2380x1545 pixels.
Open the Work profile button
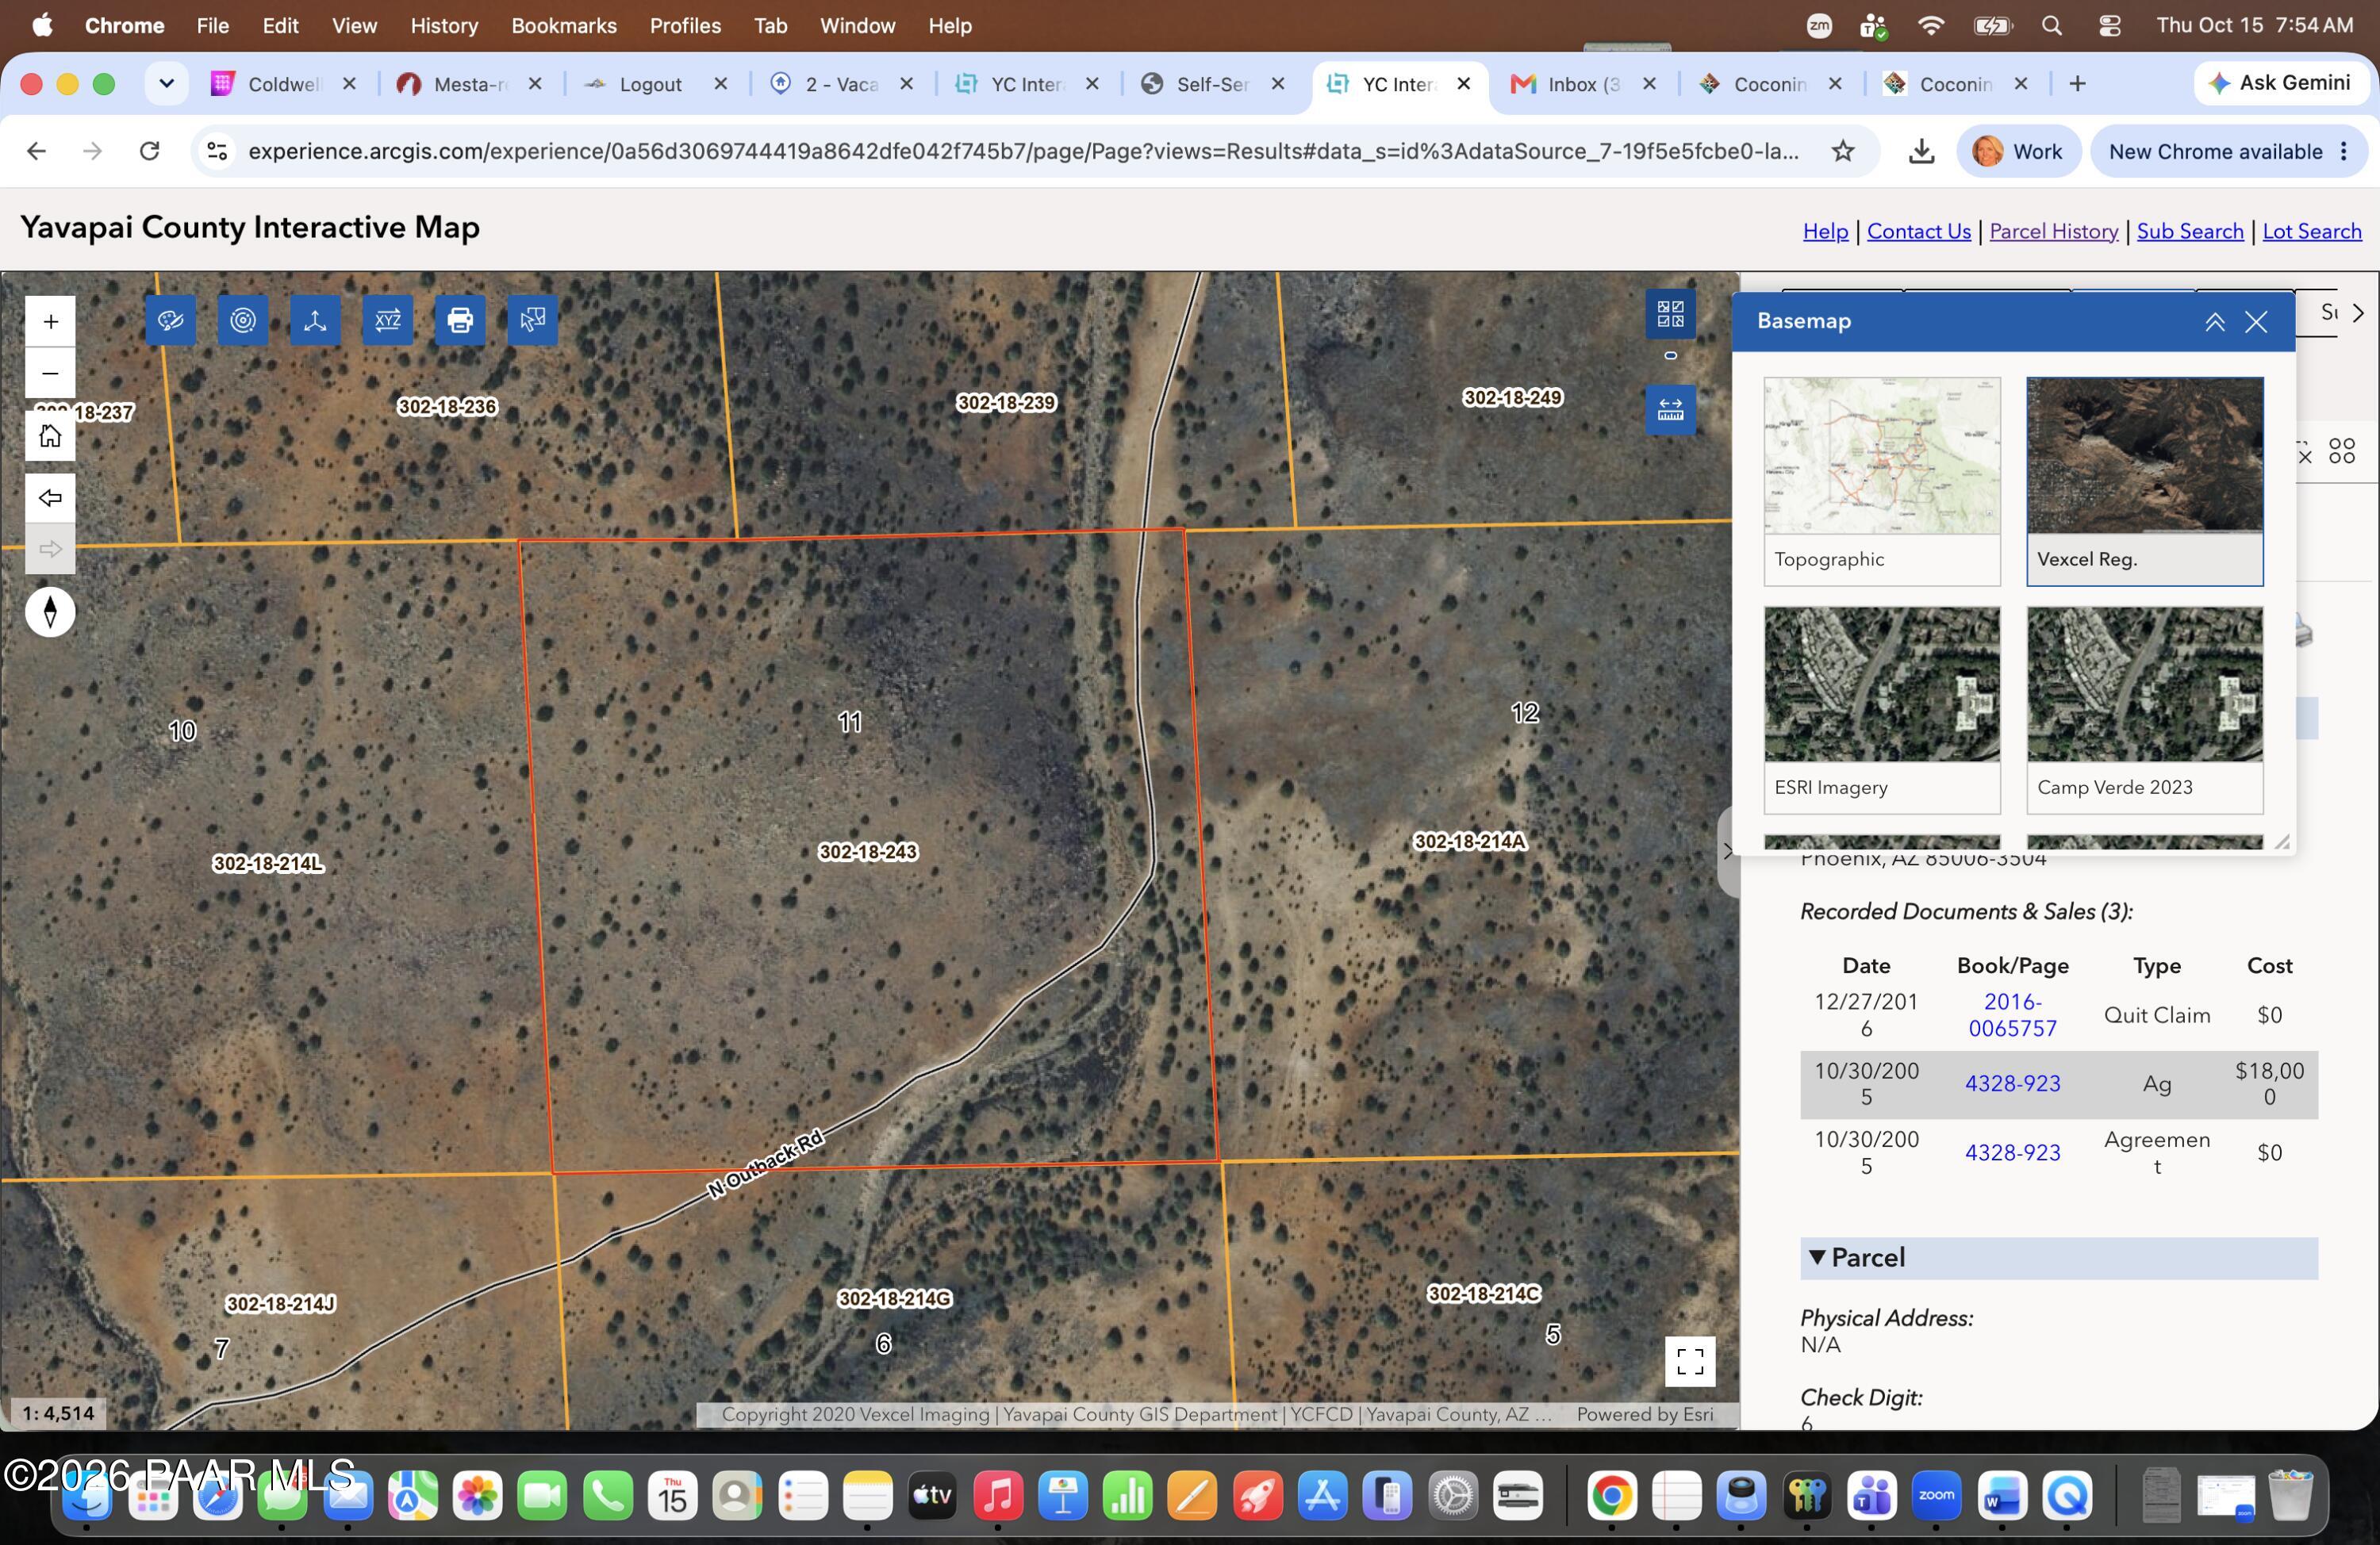(x=2018, y=151)
